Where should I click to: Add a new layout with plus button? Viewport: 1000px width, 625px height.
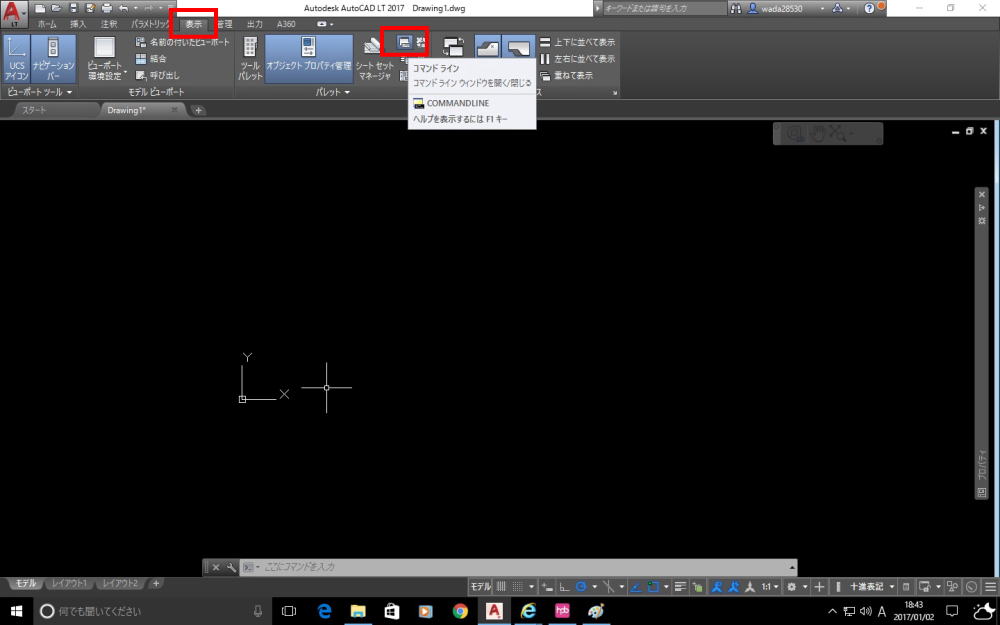(x=156, y=584)
